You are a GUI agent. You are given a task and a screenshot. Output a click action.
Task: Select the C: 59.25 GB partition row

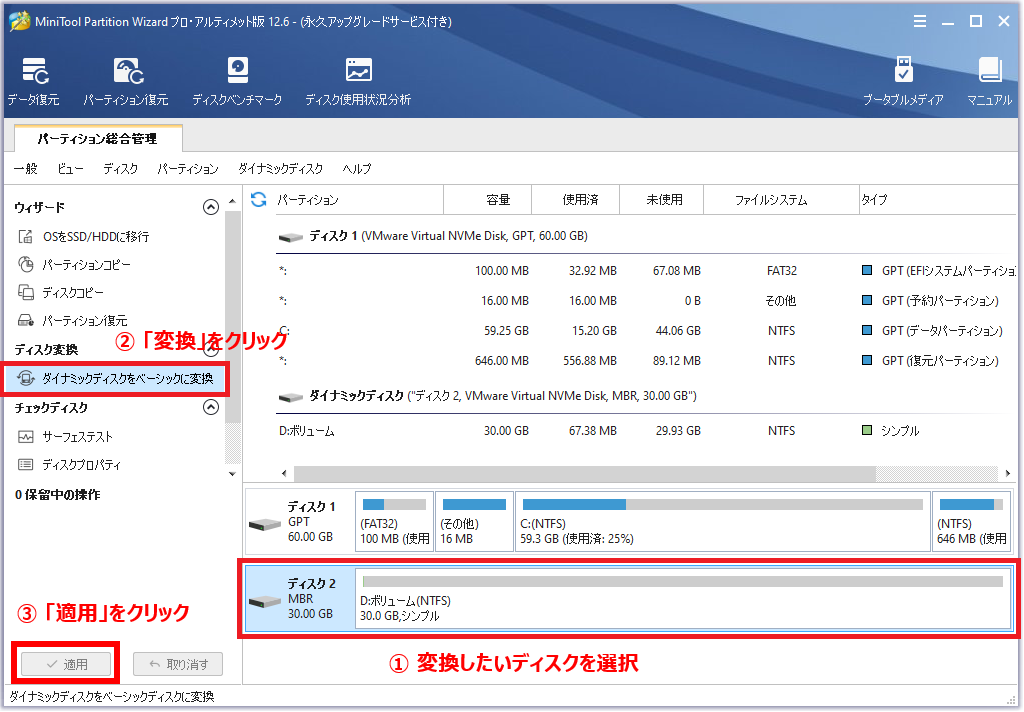coord(647,331)
